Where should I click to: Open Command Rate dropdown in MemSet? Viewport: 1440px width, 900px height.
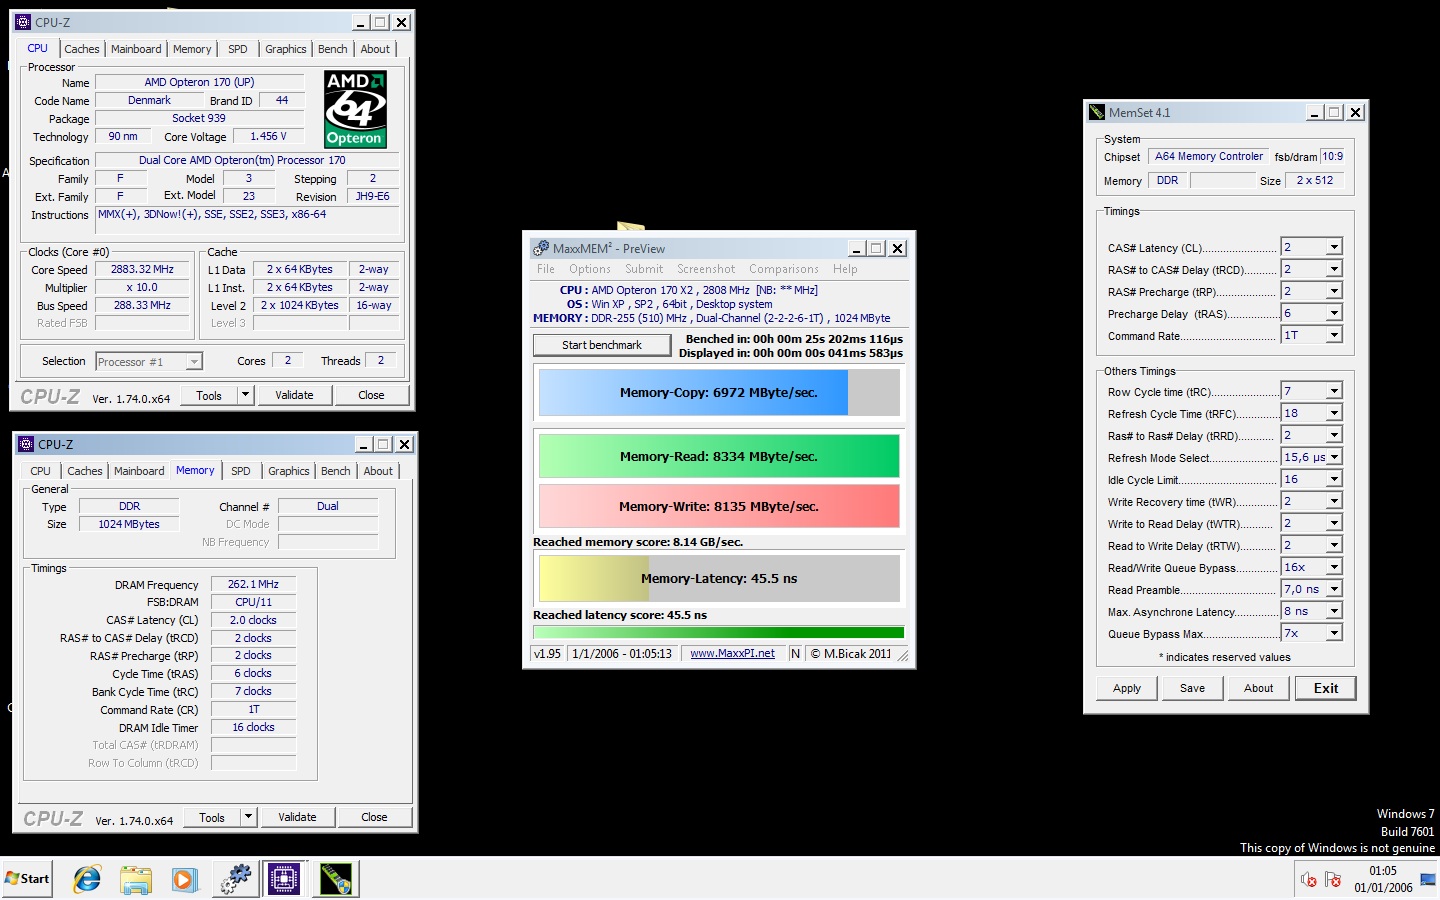pyautogui.click(x=1333, y=335)
